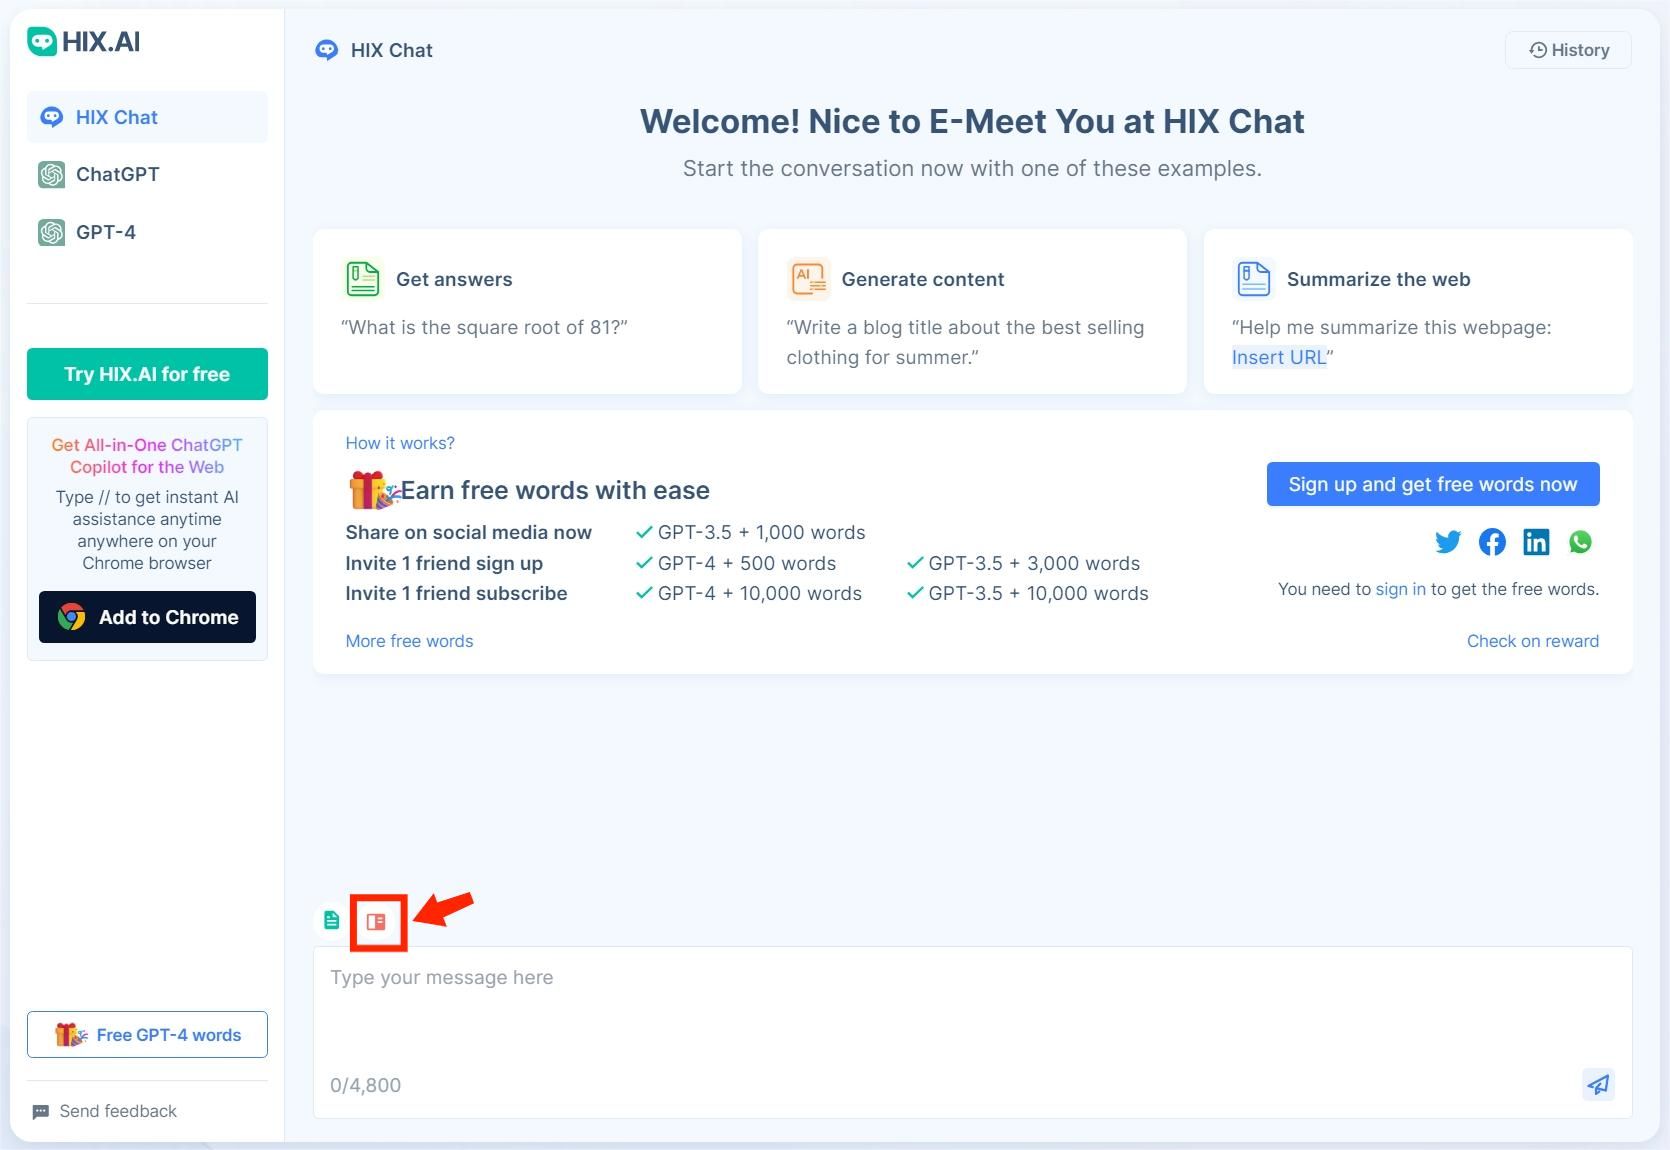Select the Summarize the web card
Viewport: 1670px width, 1150px height.
click(1418, 311)
